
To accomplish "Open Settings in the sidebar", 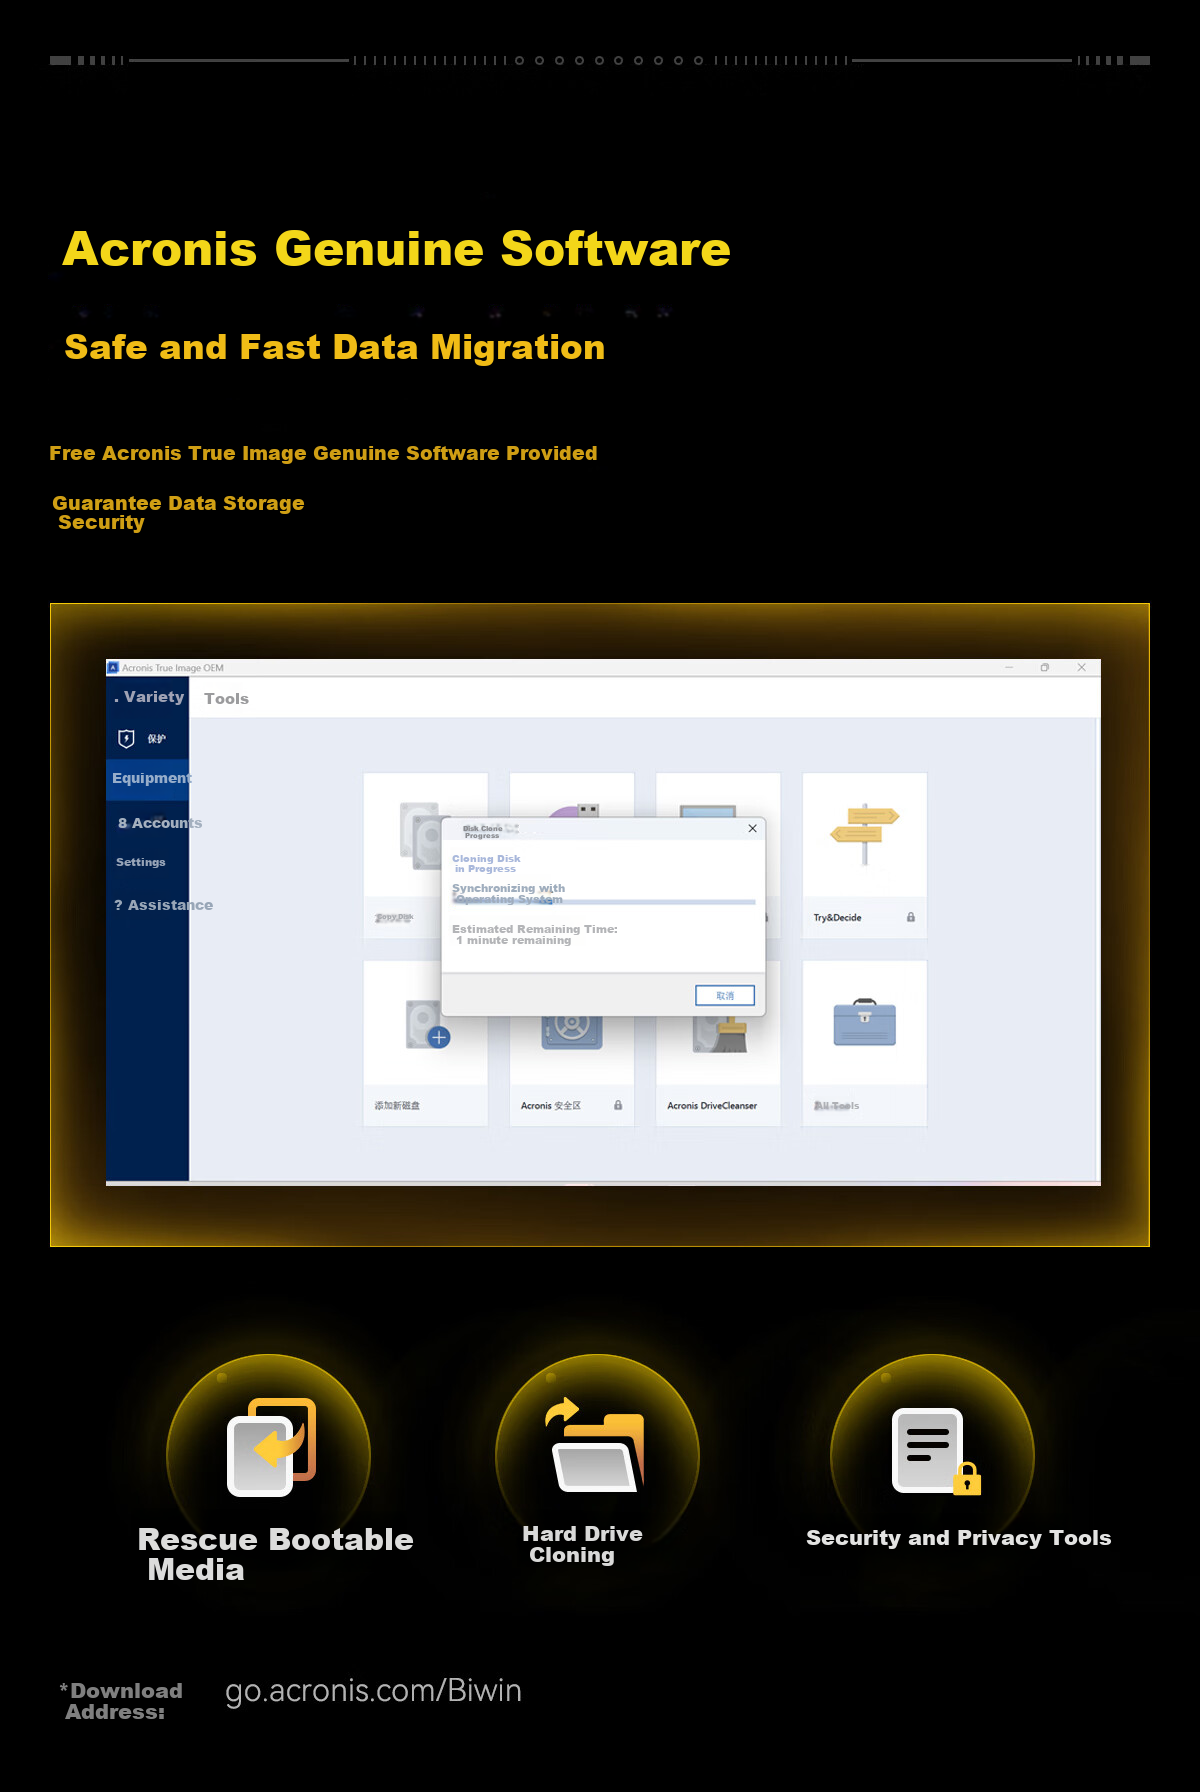I will [x=141, y=862].
